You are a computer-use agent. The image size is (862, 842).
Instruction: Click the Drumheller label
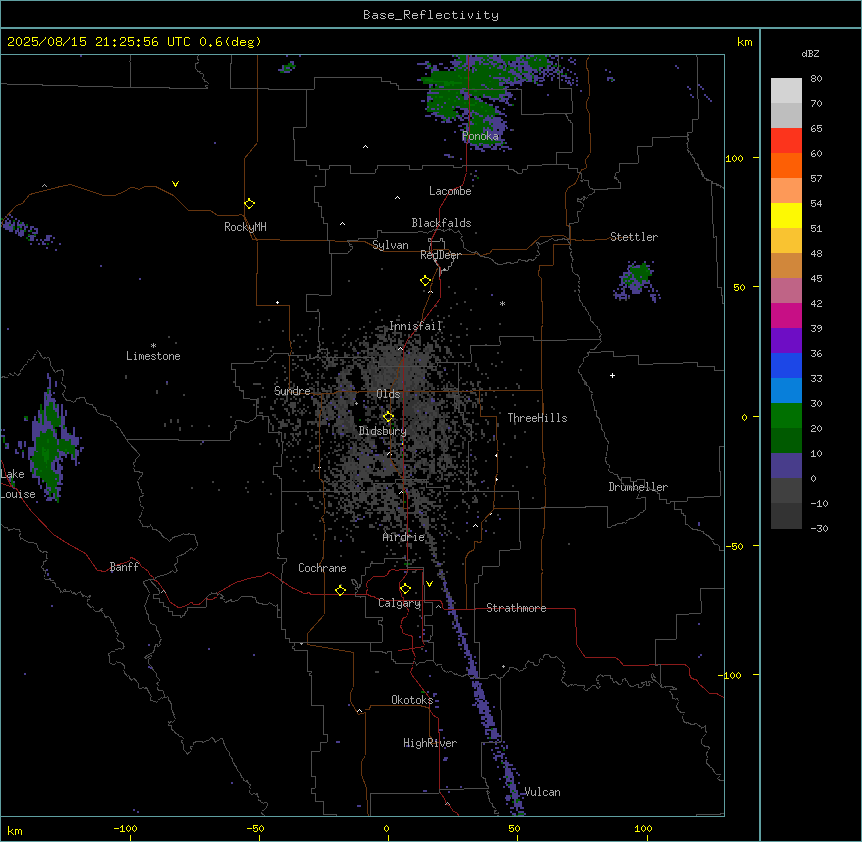(638, 487)
